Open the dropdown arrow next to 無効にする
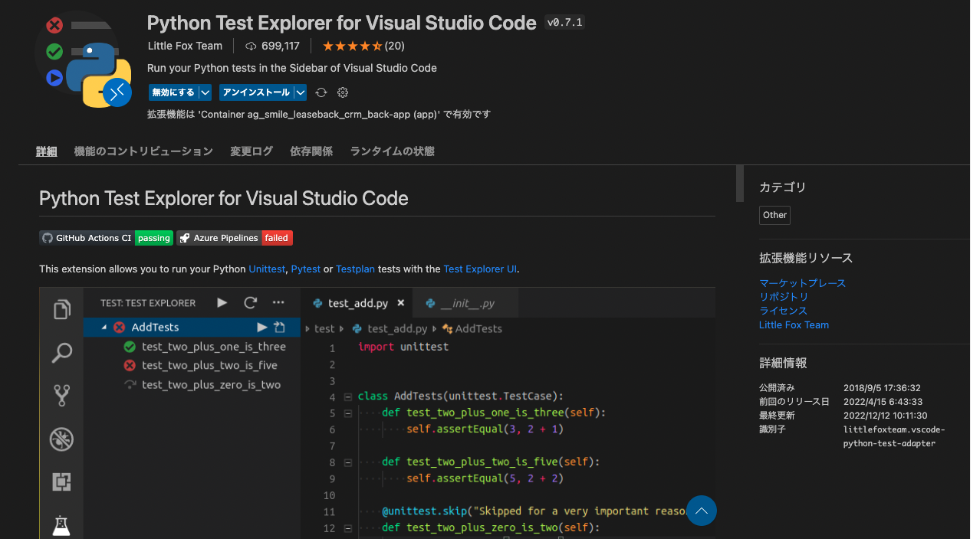This screenshot has height=539, width=972. 205,92
